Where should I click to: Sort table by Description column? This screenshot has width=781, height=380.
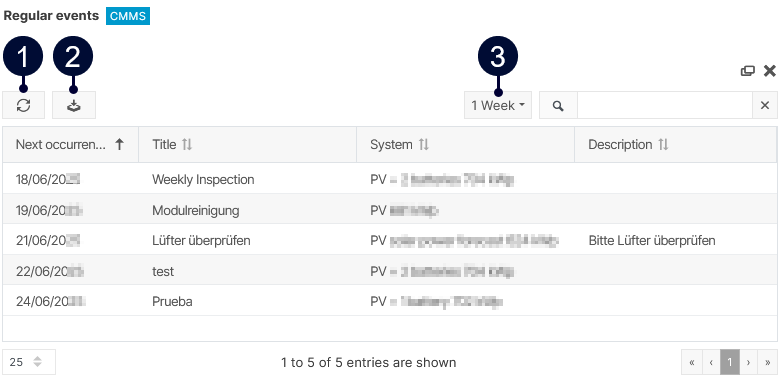(x=675, y=144)
